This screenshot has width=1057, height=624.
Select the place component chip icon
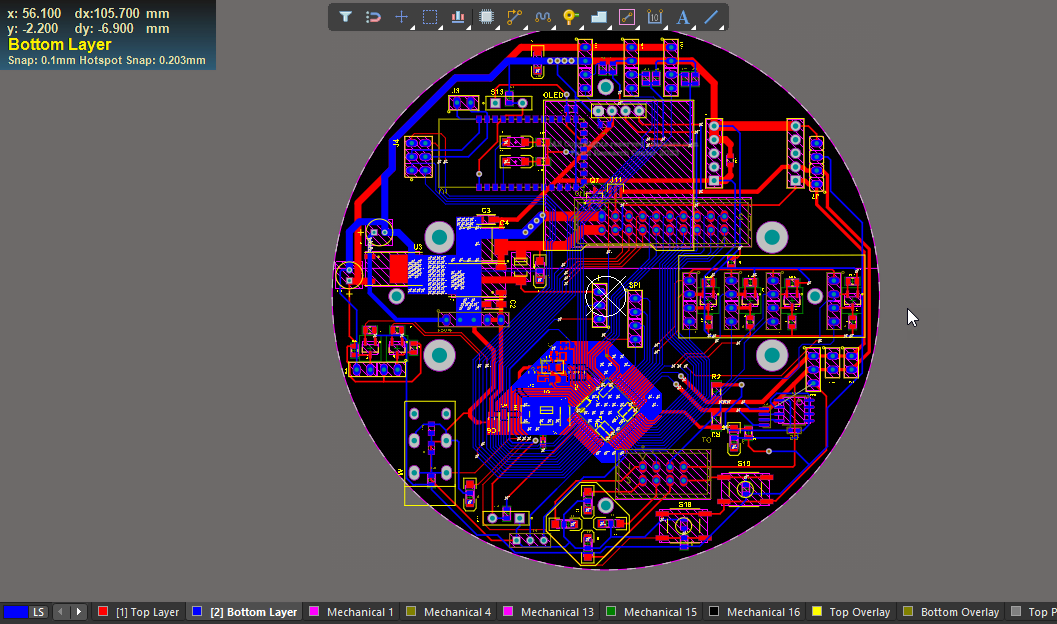[x=486, y=17]
